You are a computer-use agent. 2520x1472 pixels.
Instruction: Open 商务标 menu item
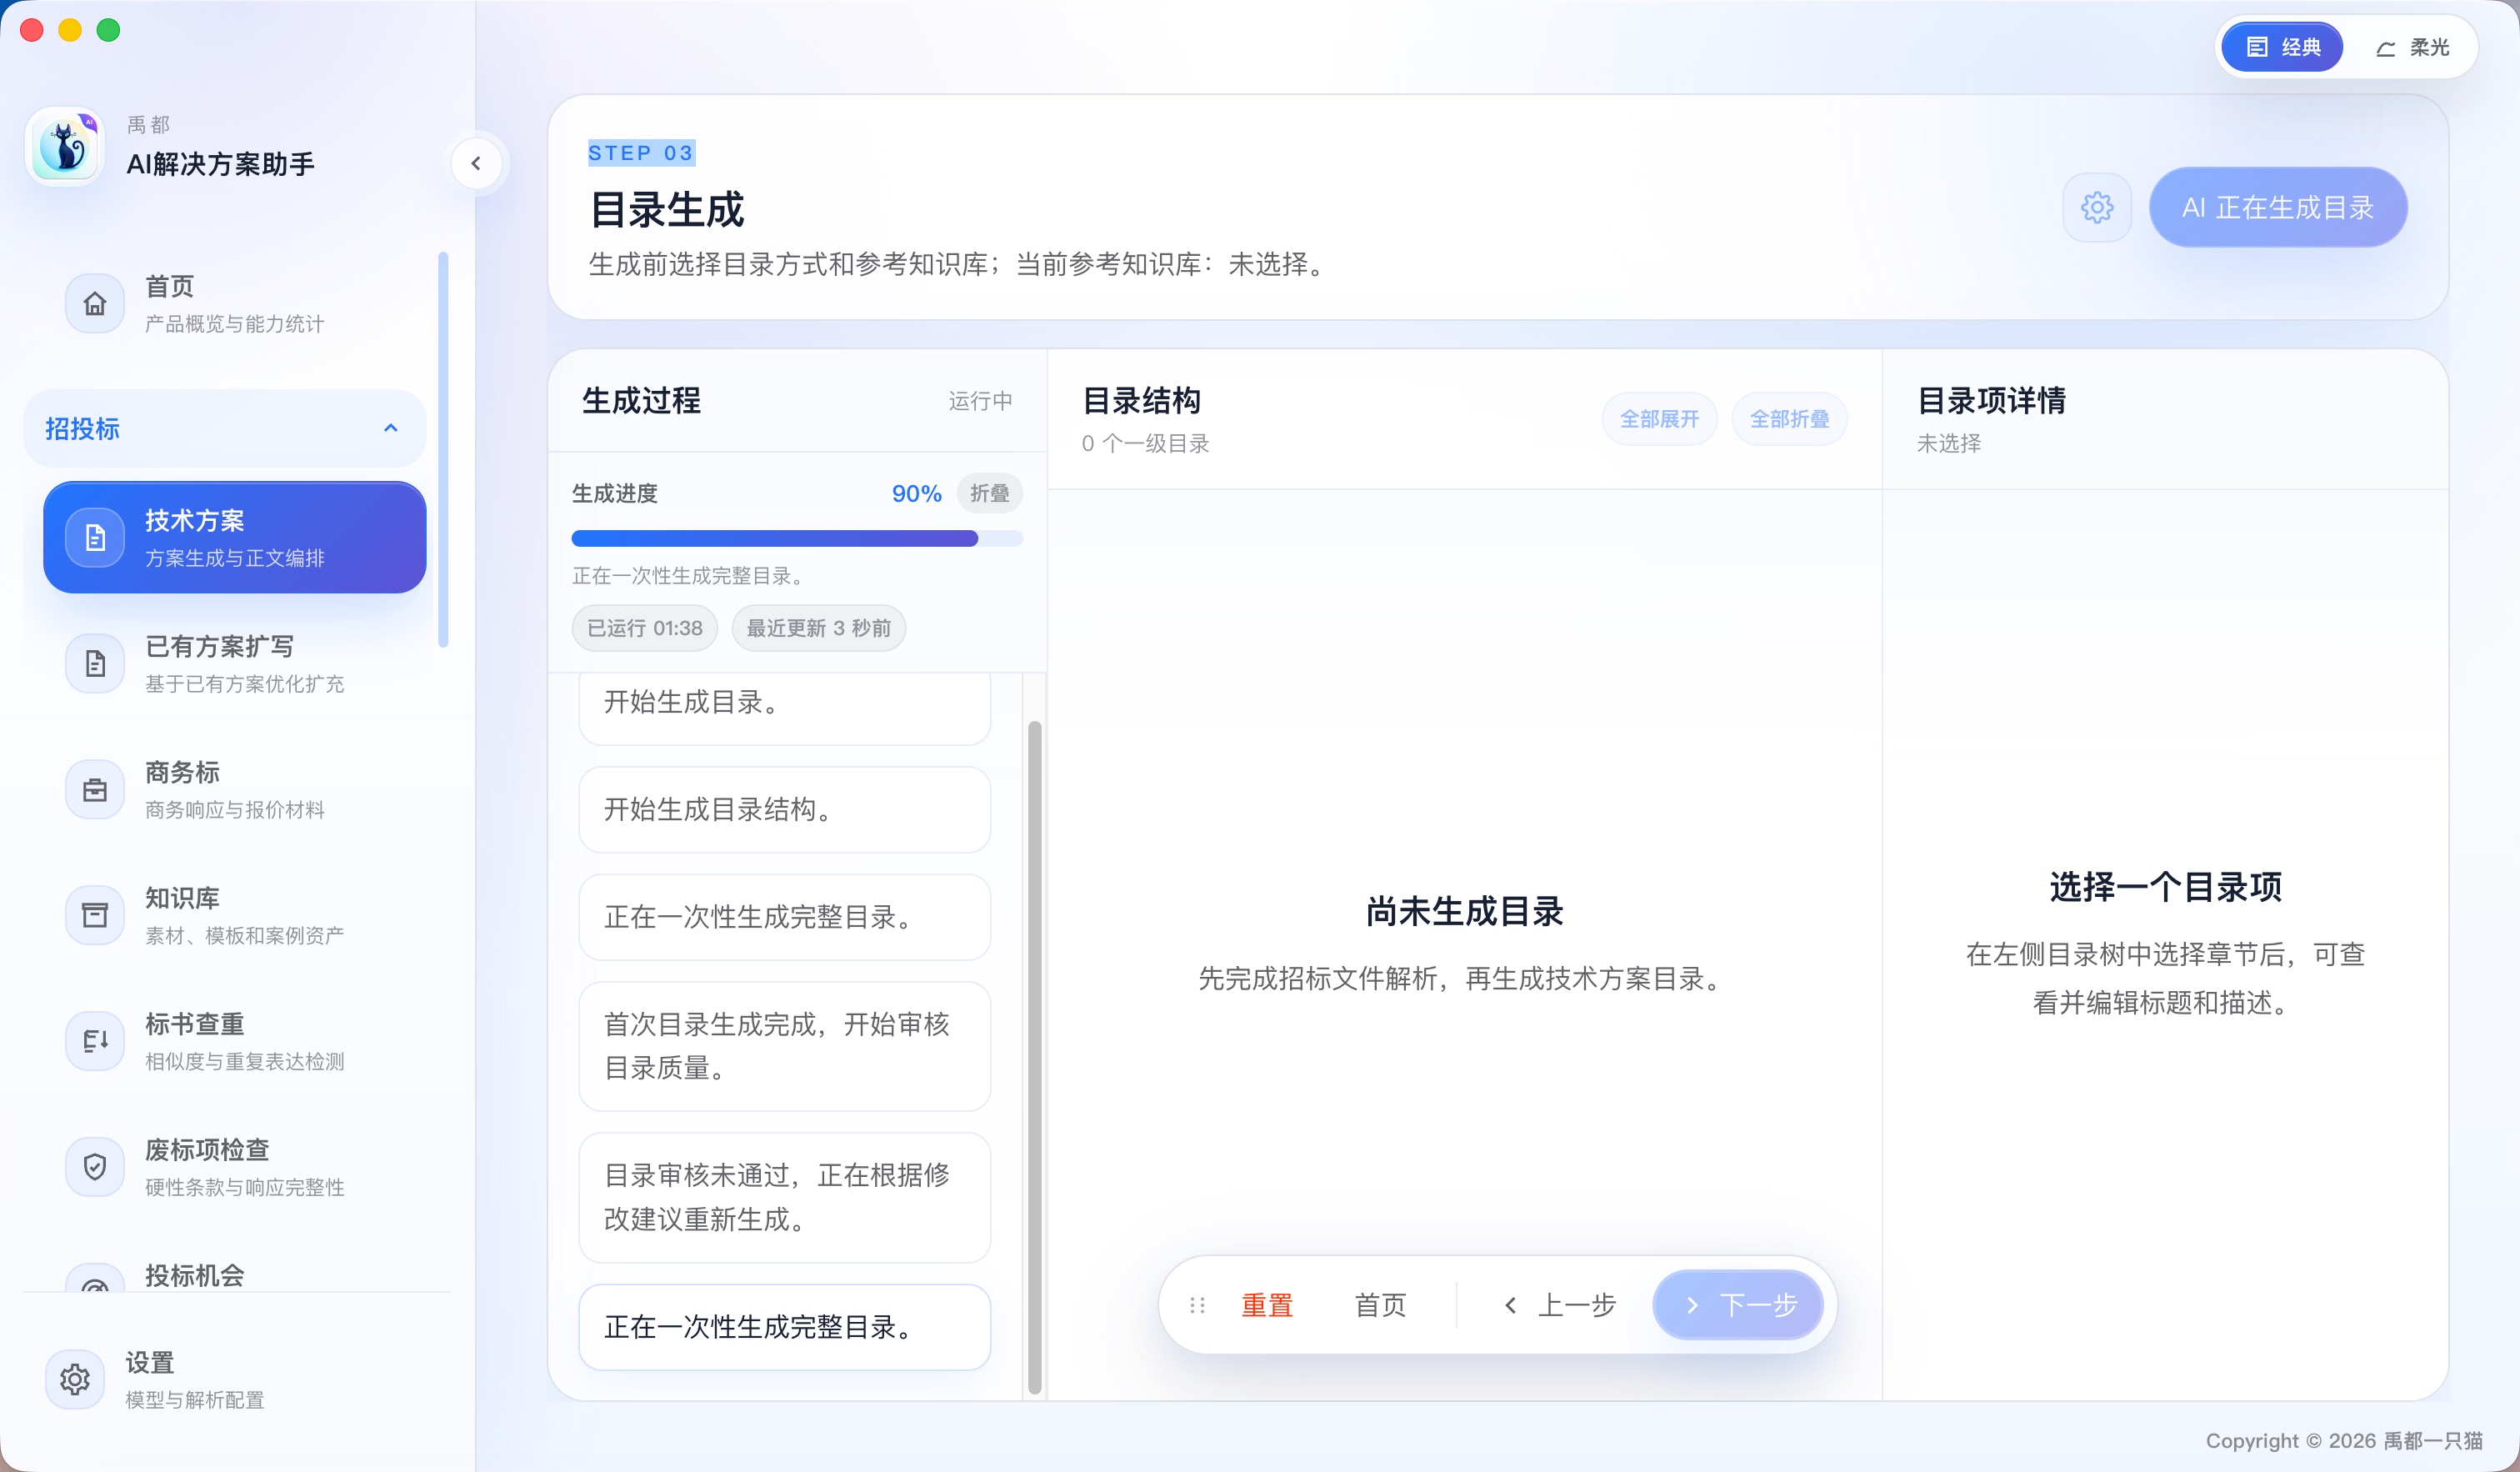(235, 789)
